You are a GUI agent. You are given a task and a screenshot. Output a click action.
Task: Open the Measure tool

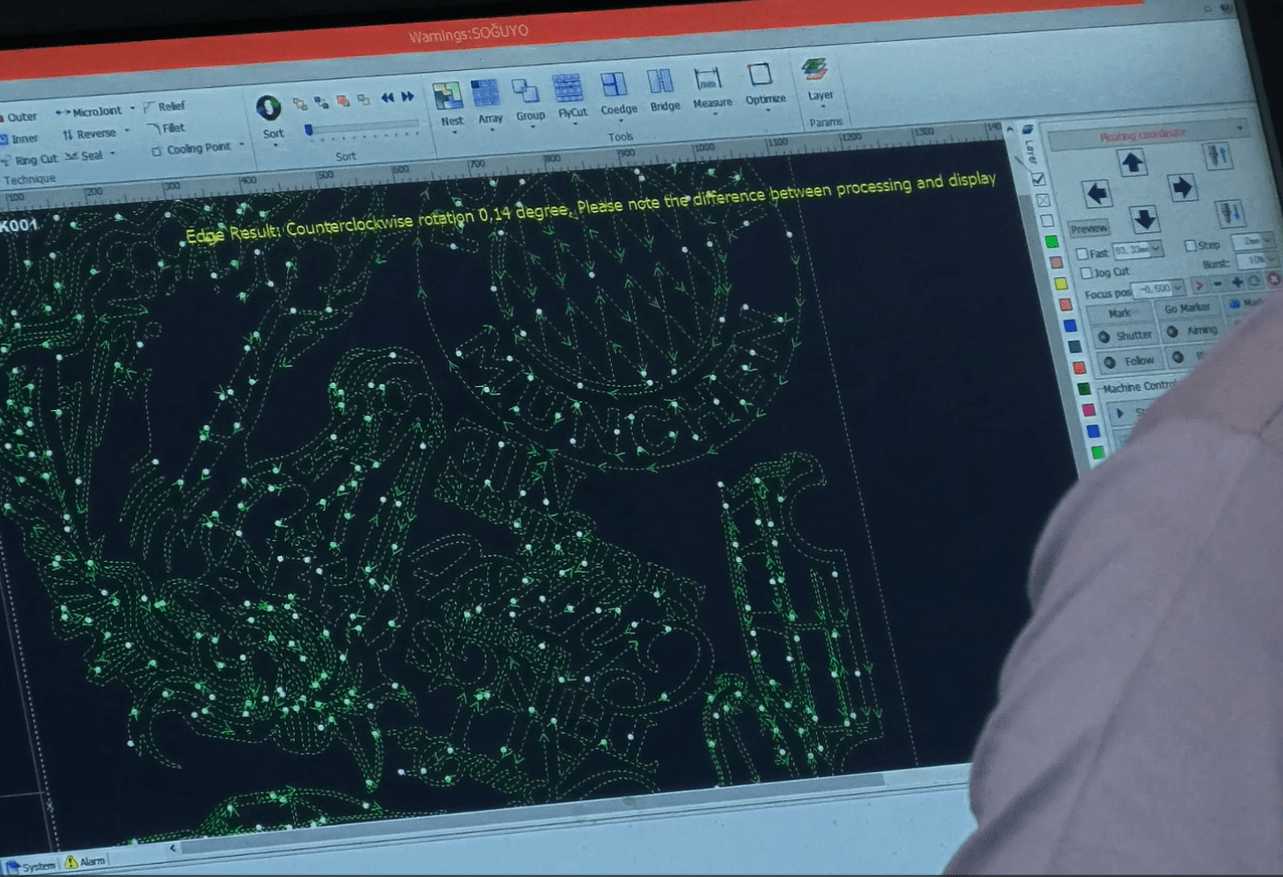(710, 85)
